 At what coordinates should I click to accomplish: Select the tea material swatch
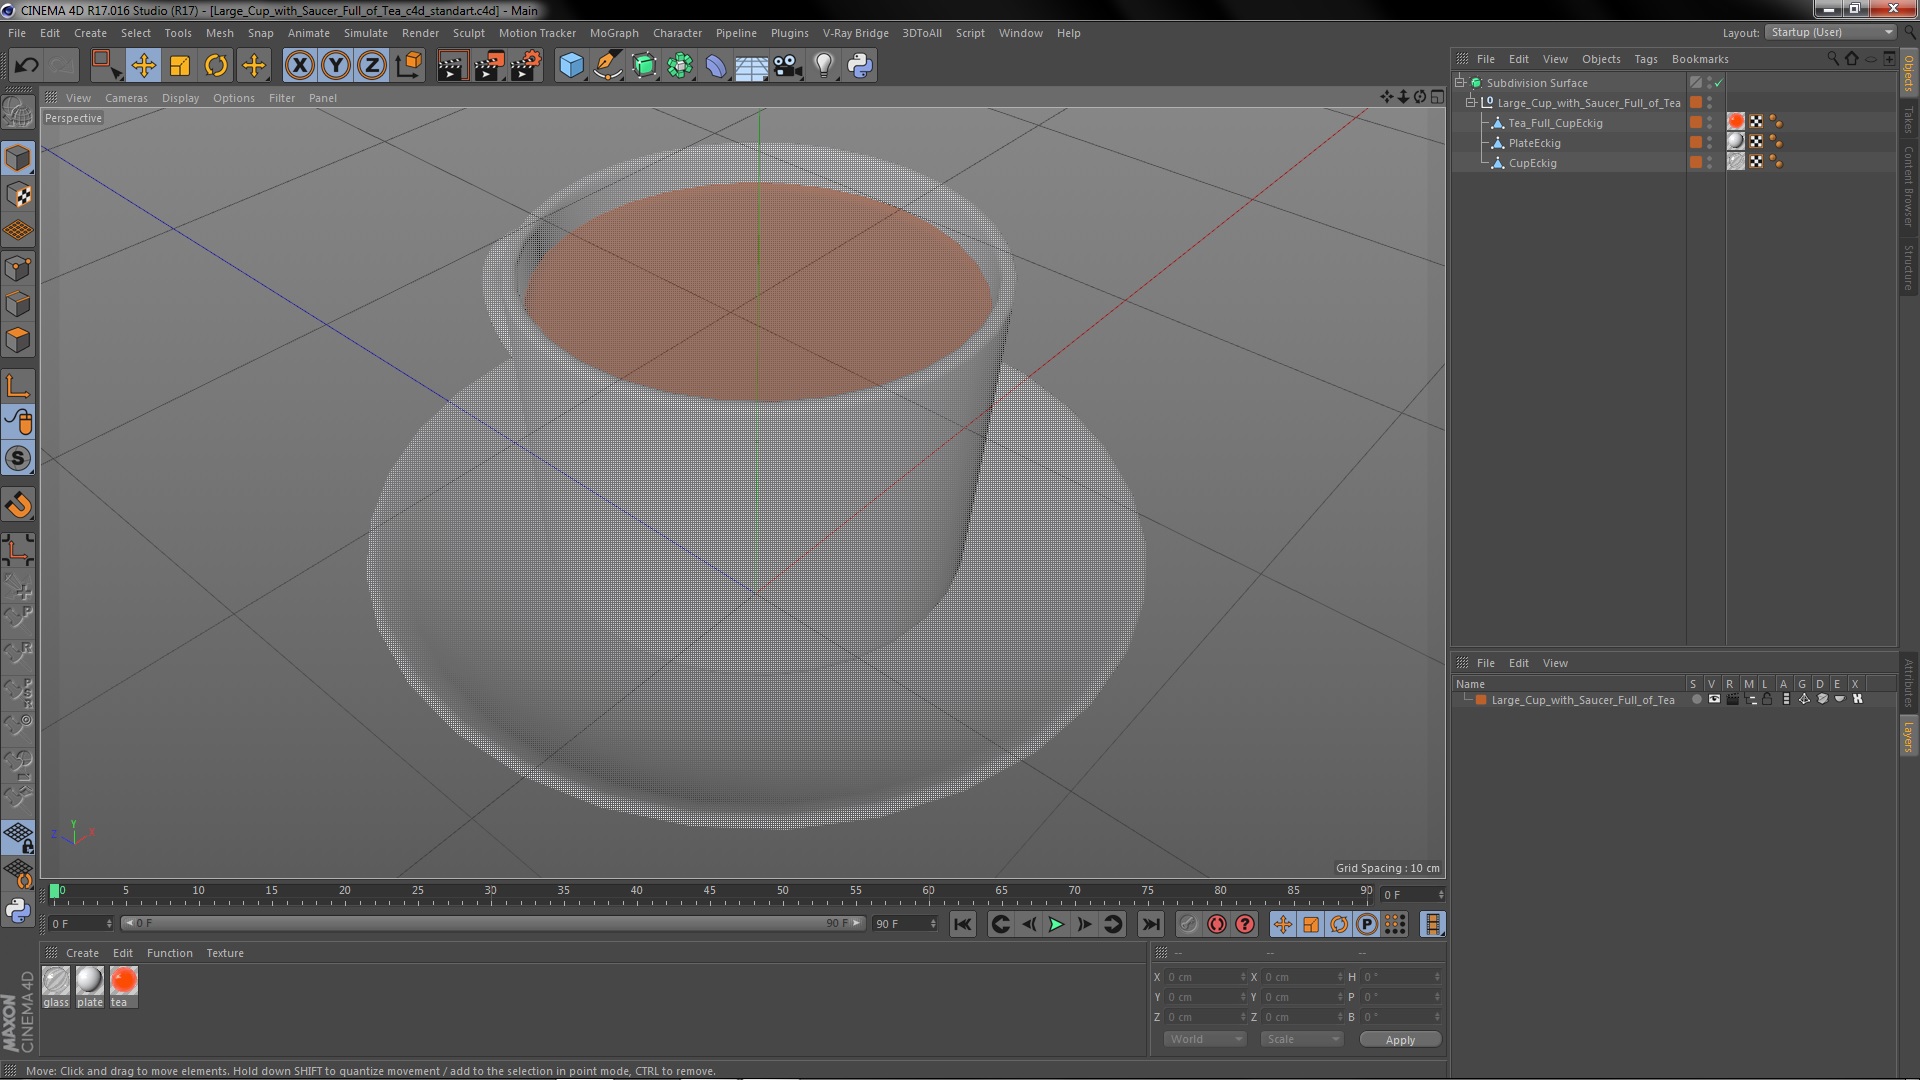pyautogui.click(x=123, y=981)
